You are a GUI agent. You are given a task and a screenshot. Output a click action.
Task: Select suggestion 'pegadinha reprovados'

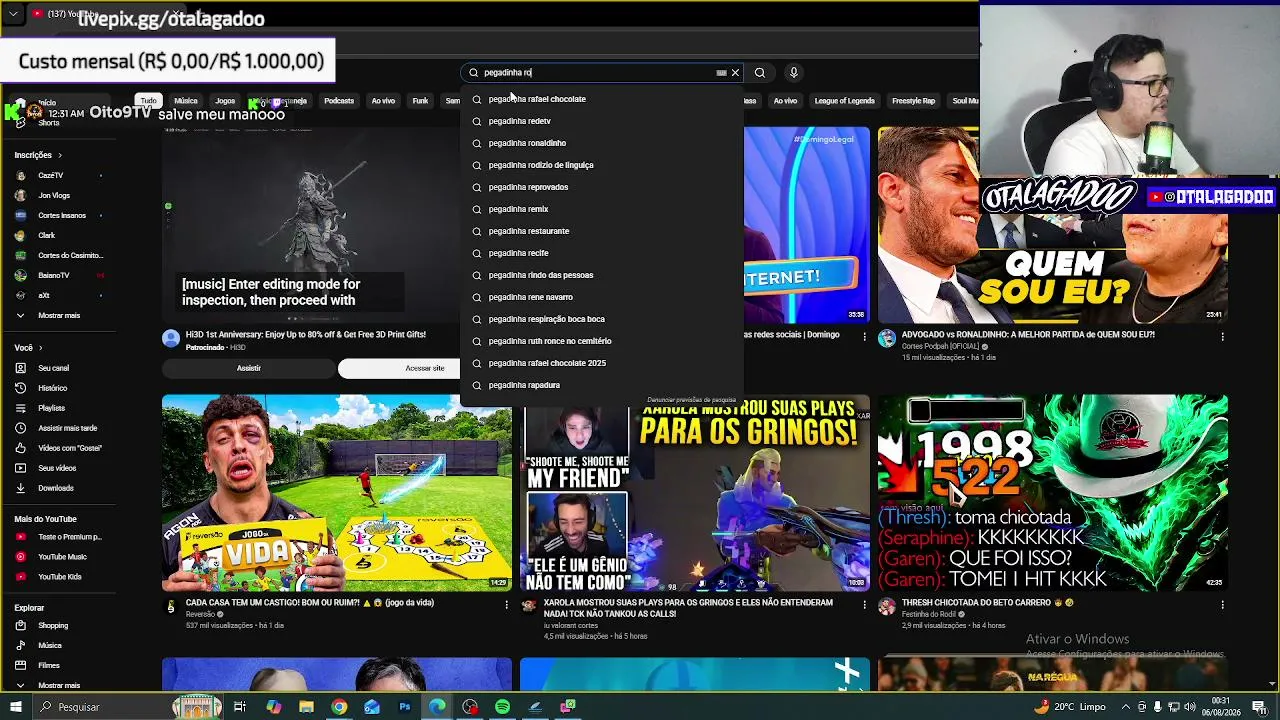coord(602,187)
